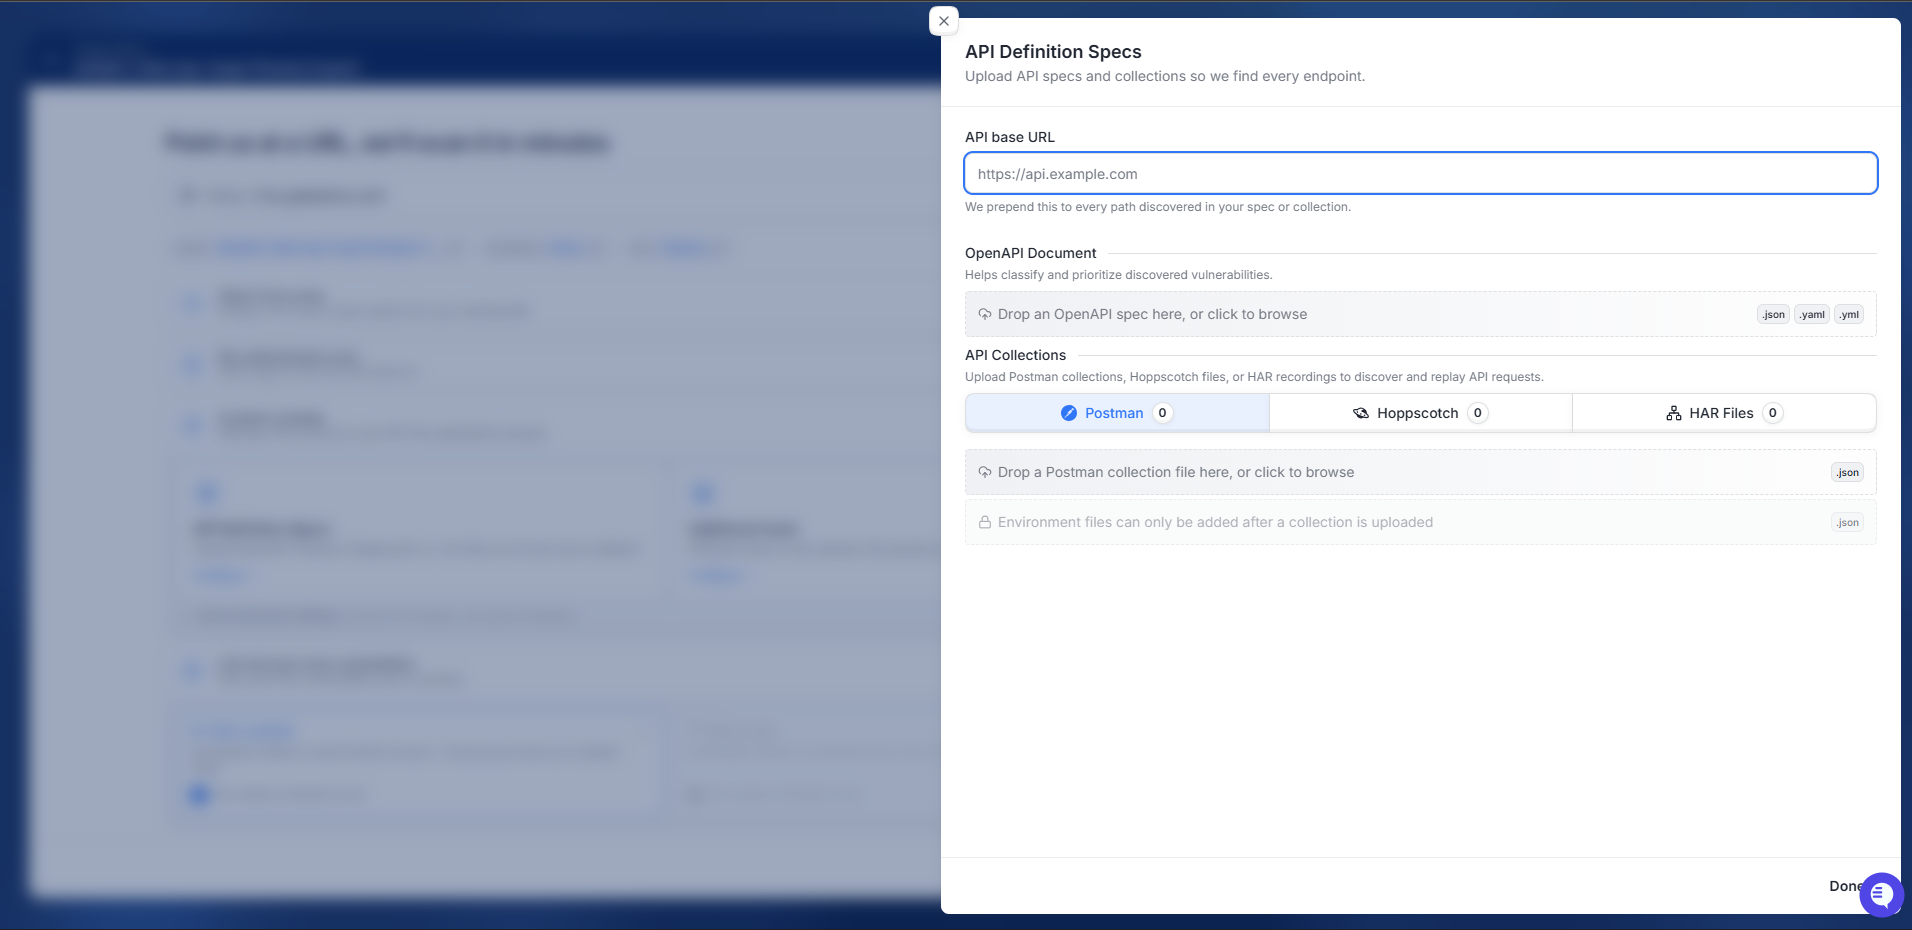Select the Postman collections tab
Screen dimensions: 1912x930
tap(1117, 413)
